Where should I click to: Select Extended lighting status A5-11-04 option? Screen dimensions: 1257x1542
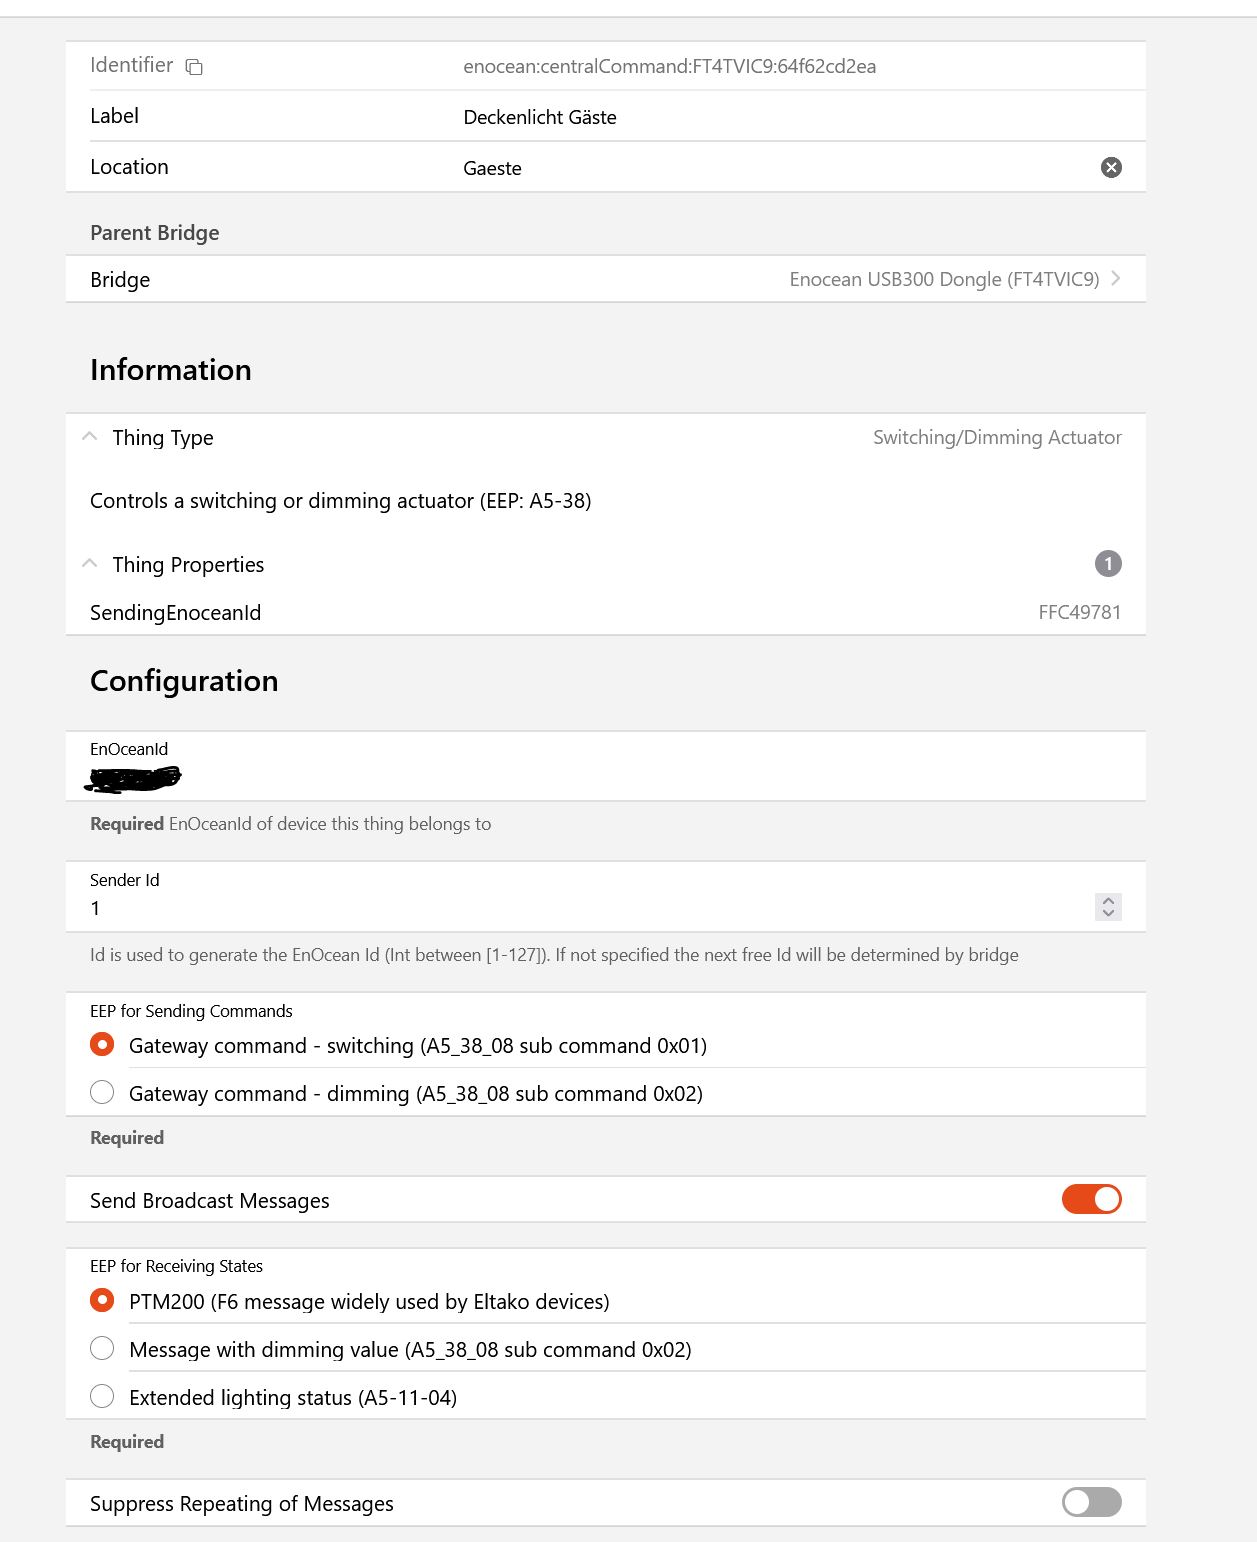pos(102,1396)
